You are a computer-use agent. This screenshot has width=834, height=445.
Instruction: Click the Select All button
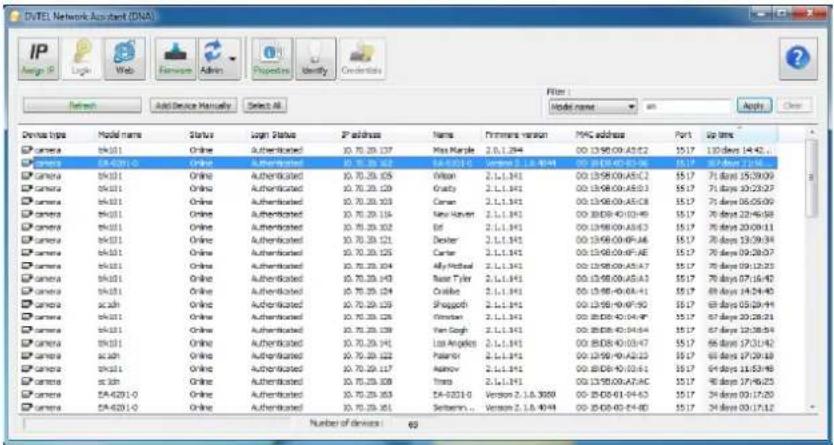pos(264,105)
